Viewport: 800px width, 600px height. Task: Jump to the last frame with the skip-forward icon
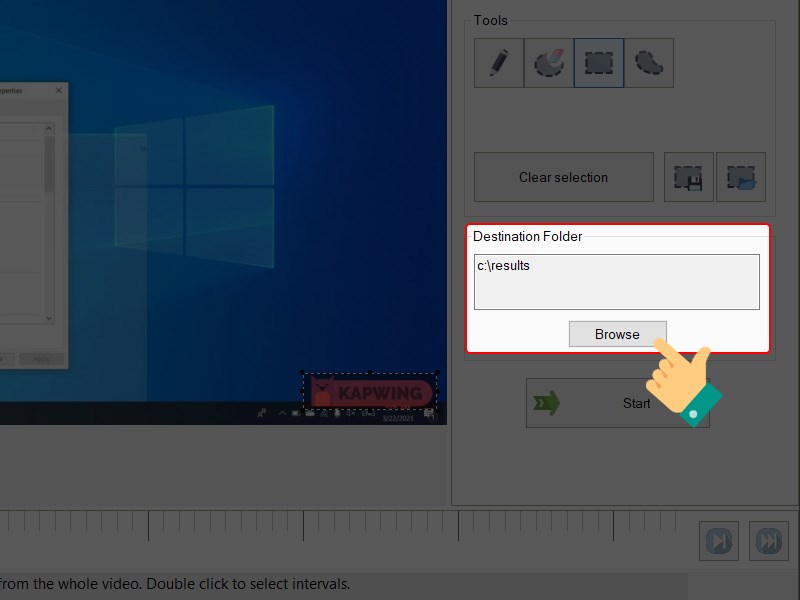pyautogui.click(x=766, y=540)
